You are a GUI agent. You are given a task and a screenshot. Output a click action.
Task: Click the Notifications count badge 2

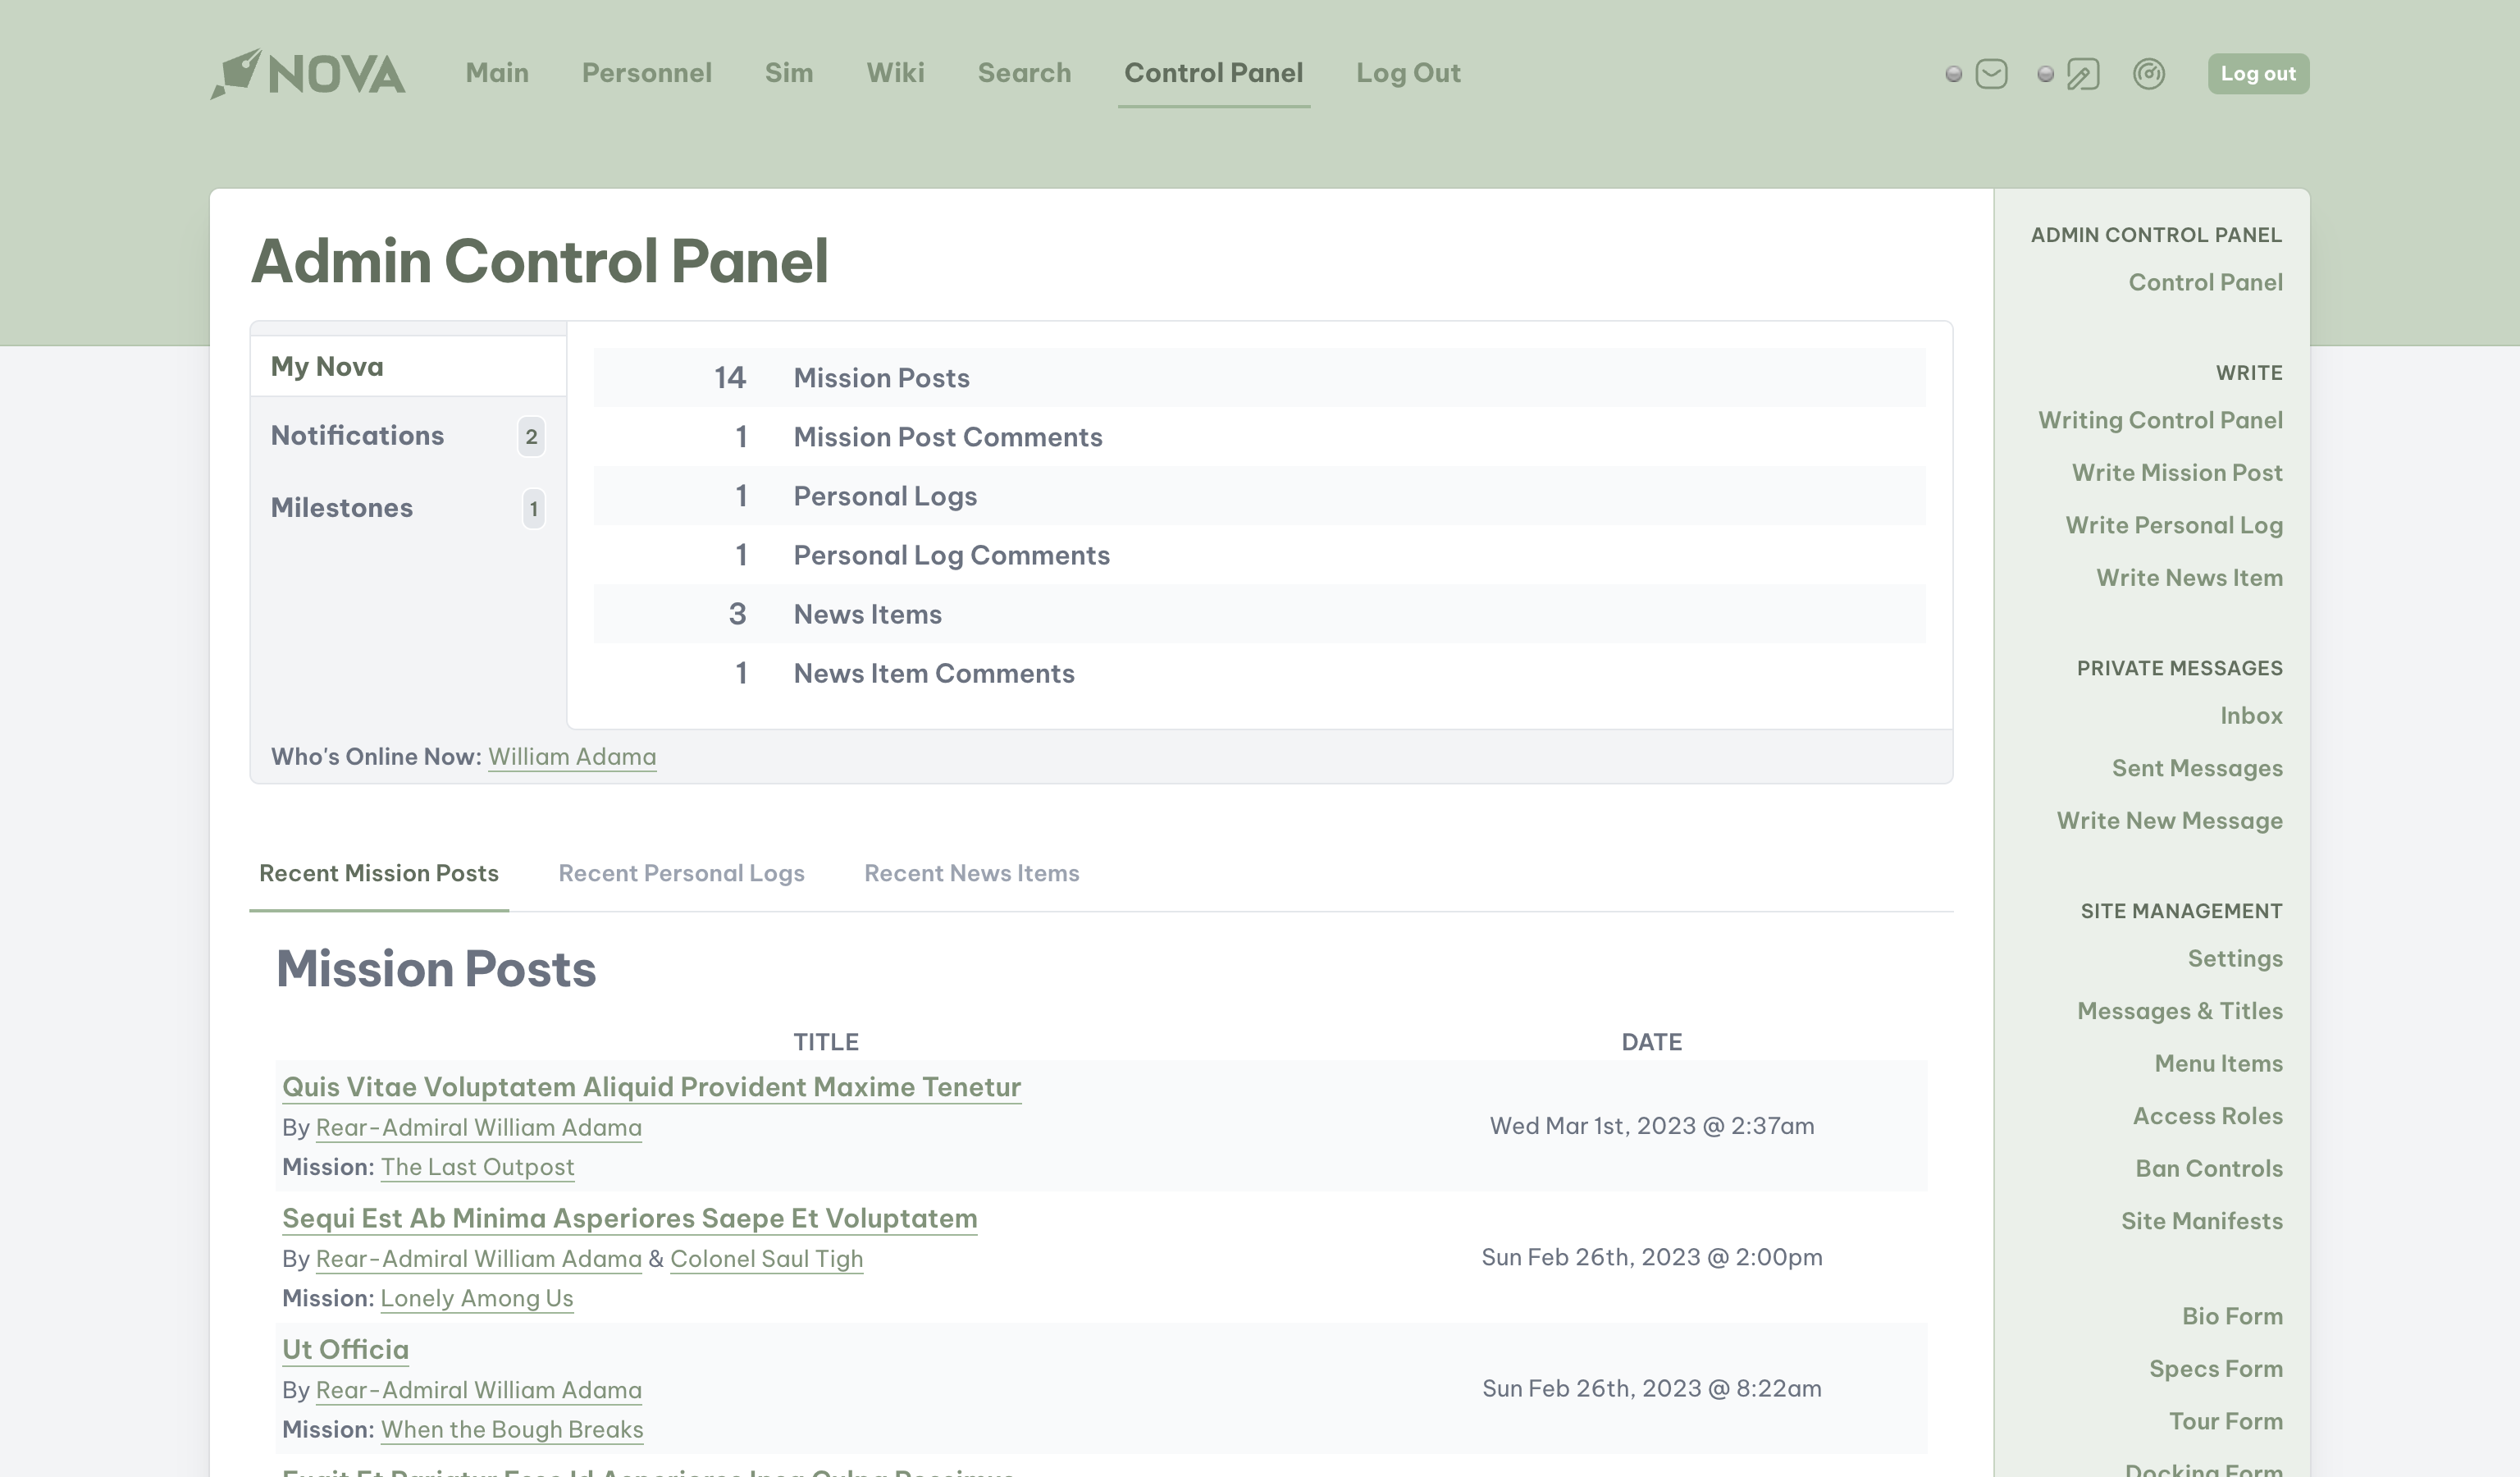[531, 436]
